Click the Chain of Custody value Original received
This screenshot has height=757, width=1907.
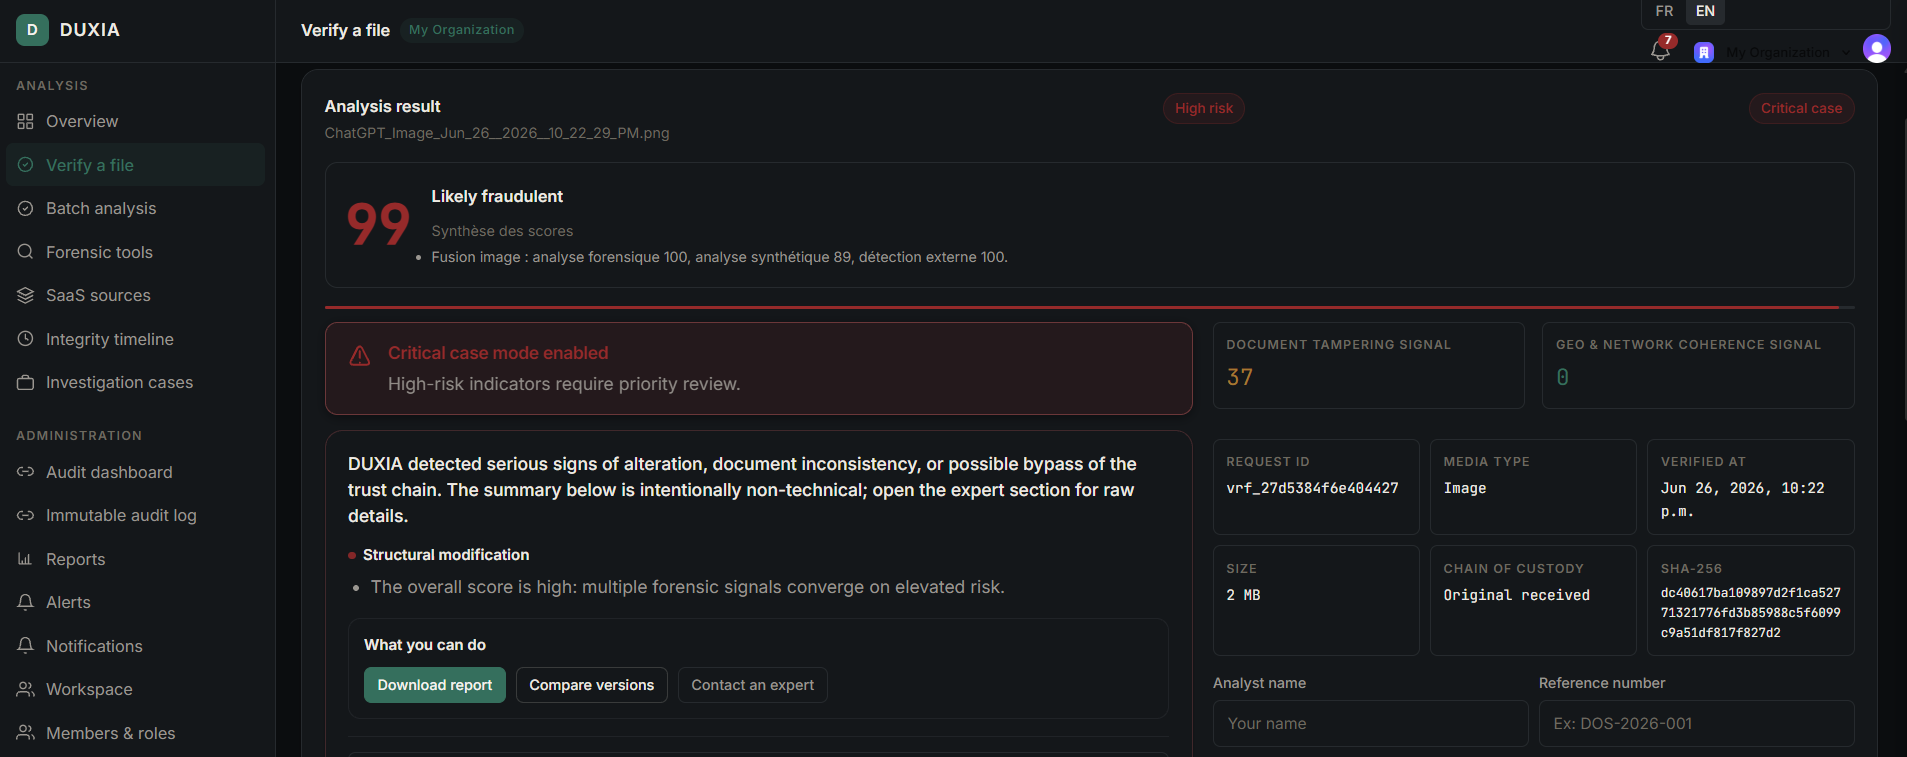pos(1517,595)
